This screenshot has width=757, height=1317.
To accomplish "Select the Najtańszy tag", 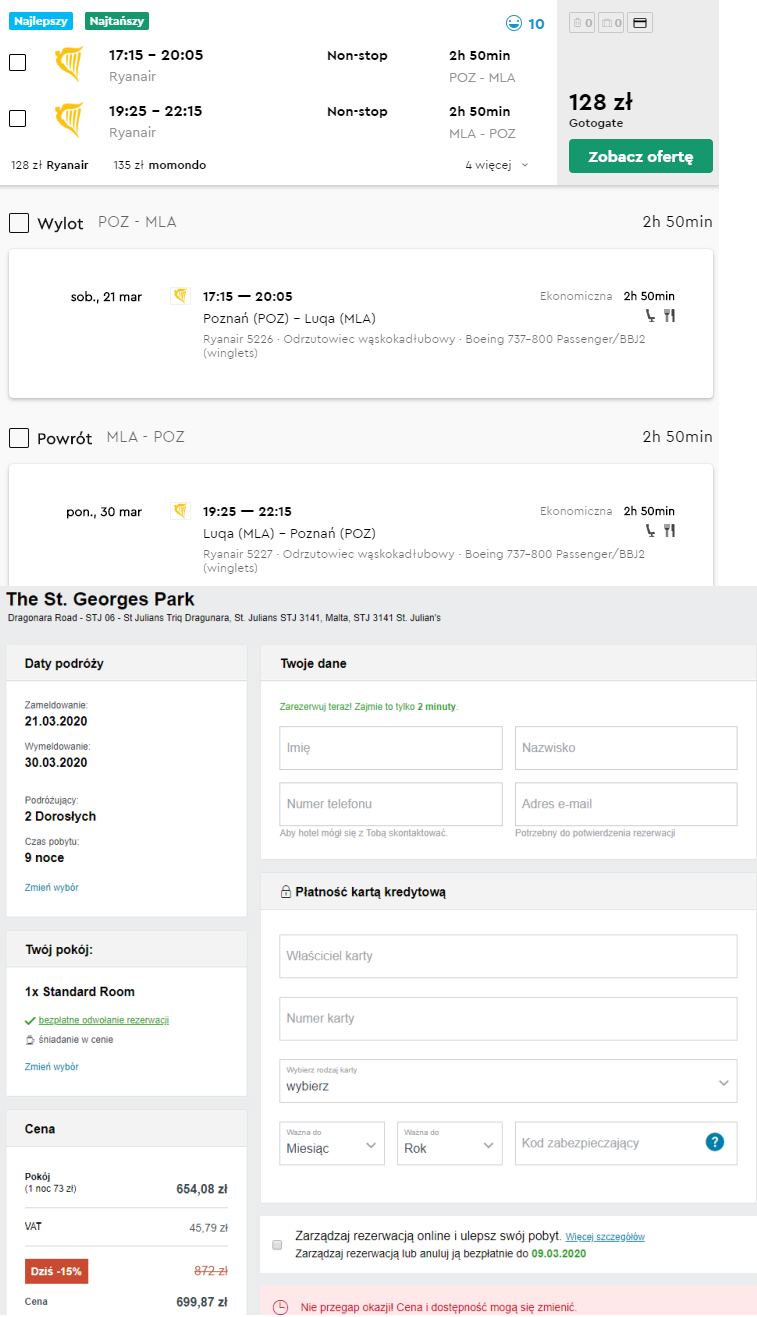I will coord(116,21).
